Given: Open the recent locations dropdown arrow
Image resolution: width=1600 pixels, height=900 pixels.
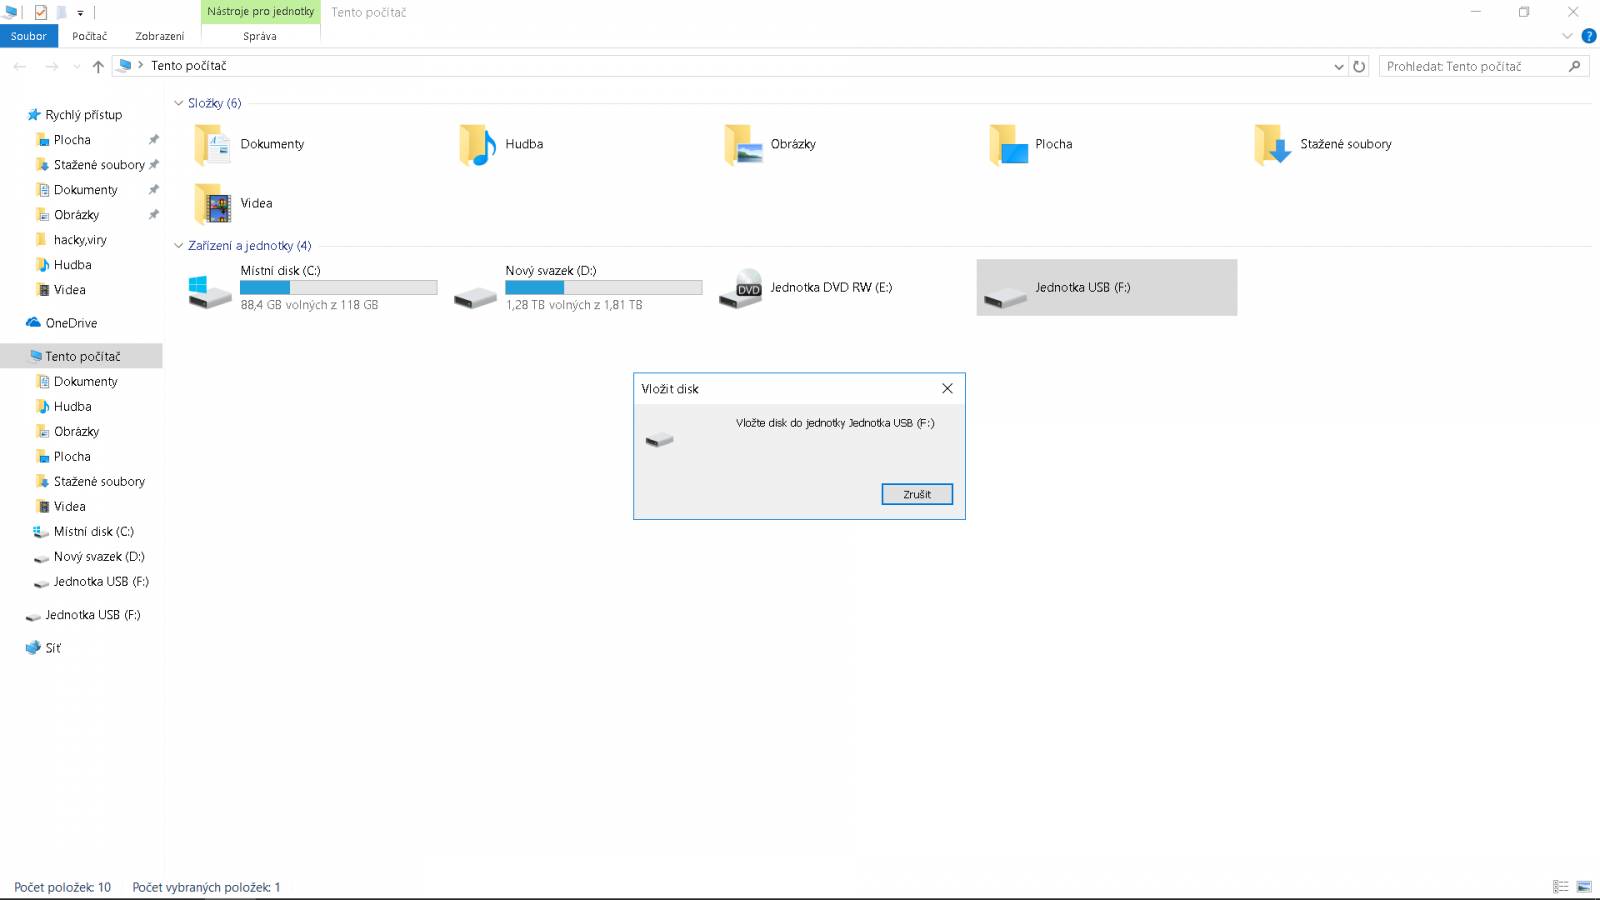Looking at the screenshot, I should pos(77,66).
